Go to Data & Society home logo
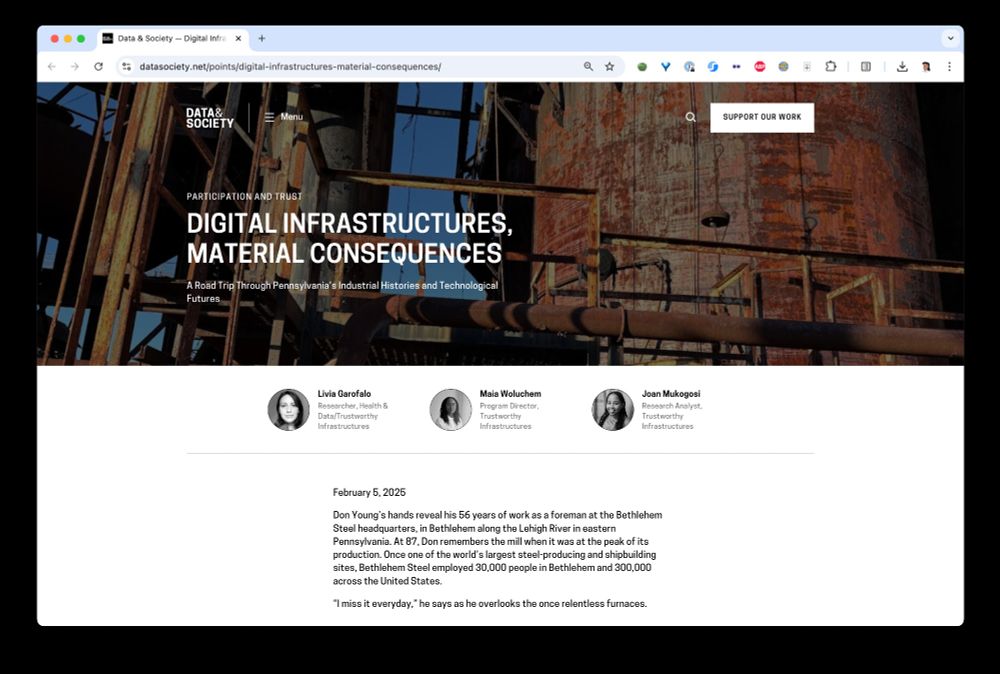 pos(210,117)
